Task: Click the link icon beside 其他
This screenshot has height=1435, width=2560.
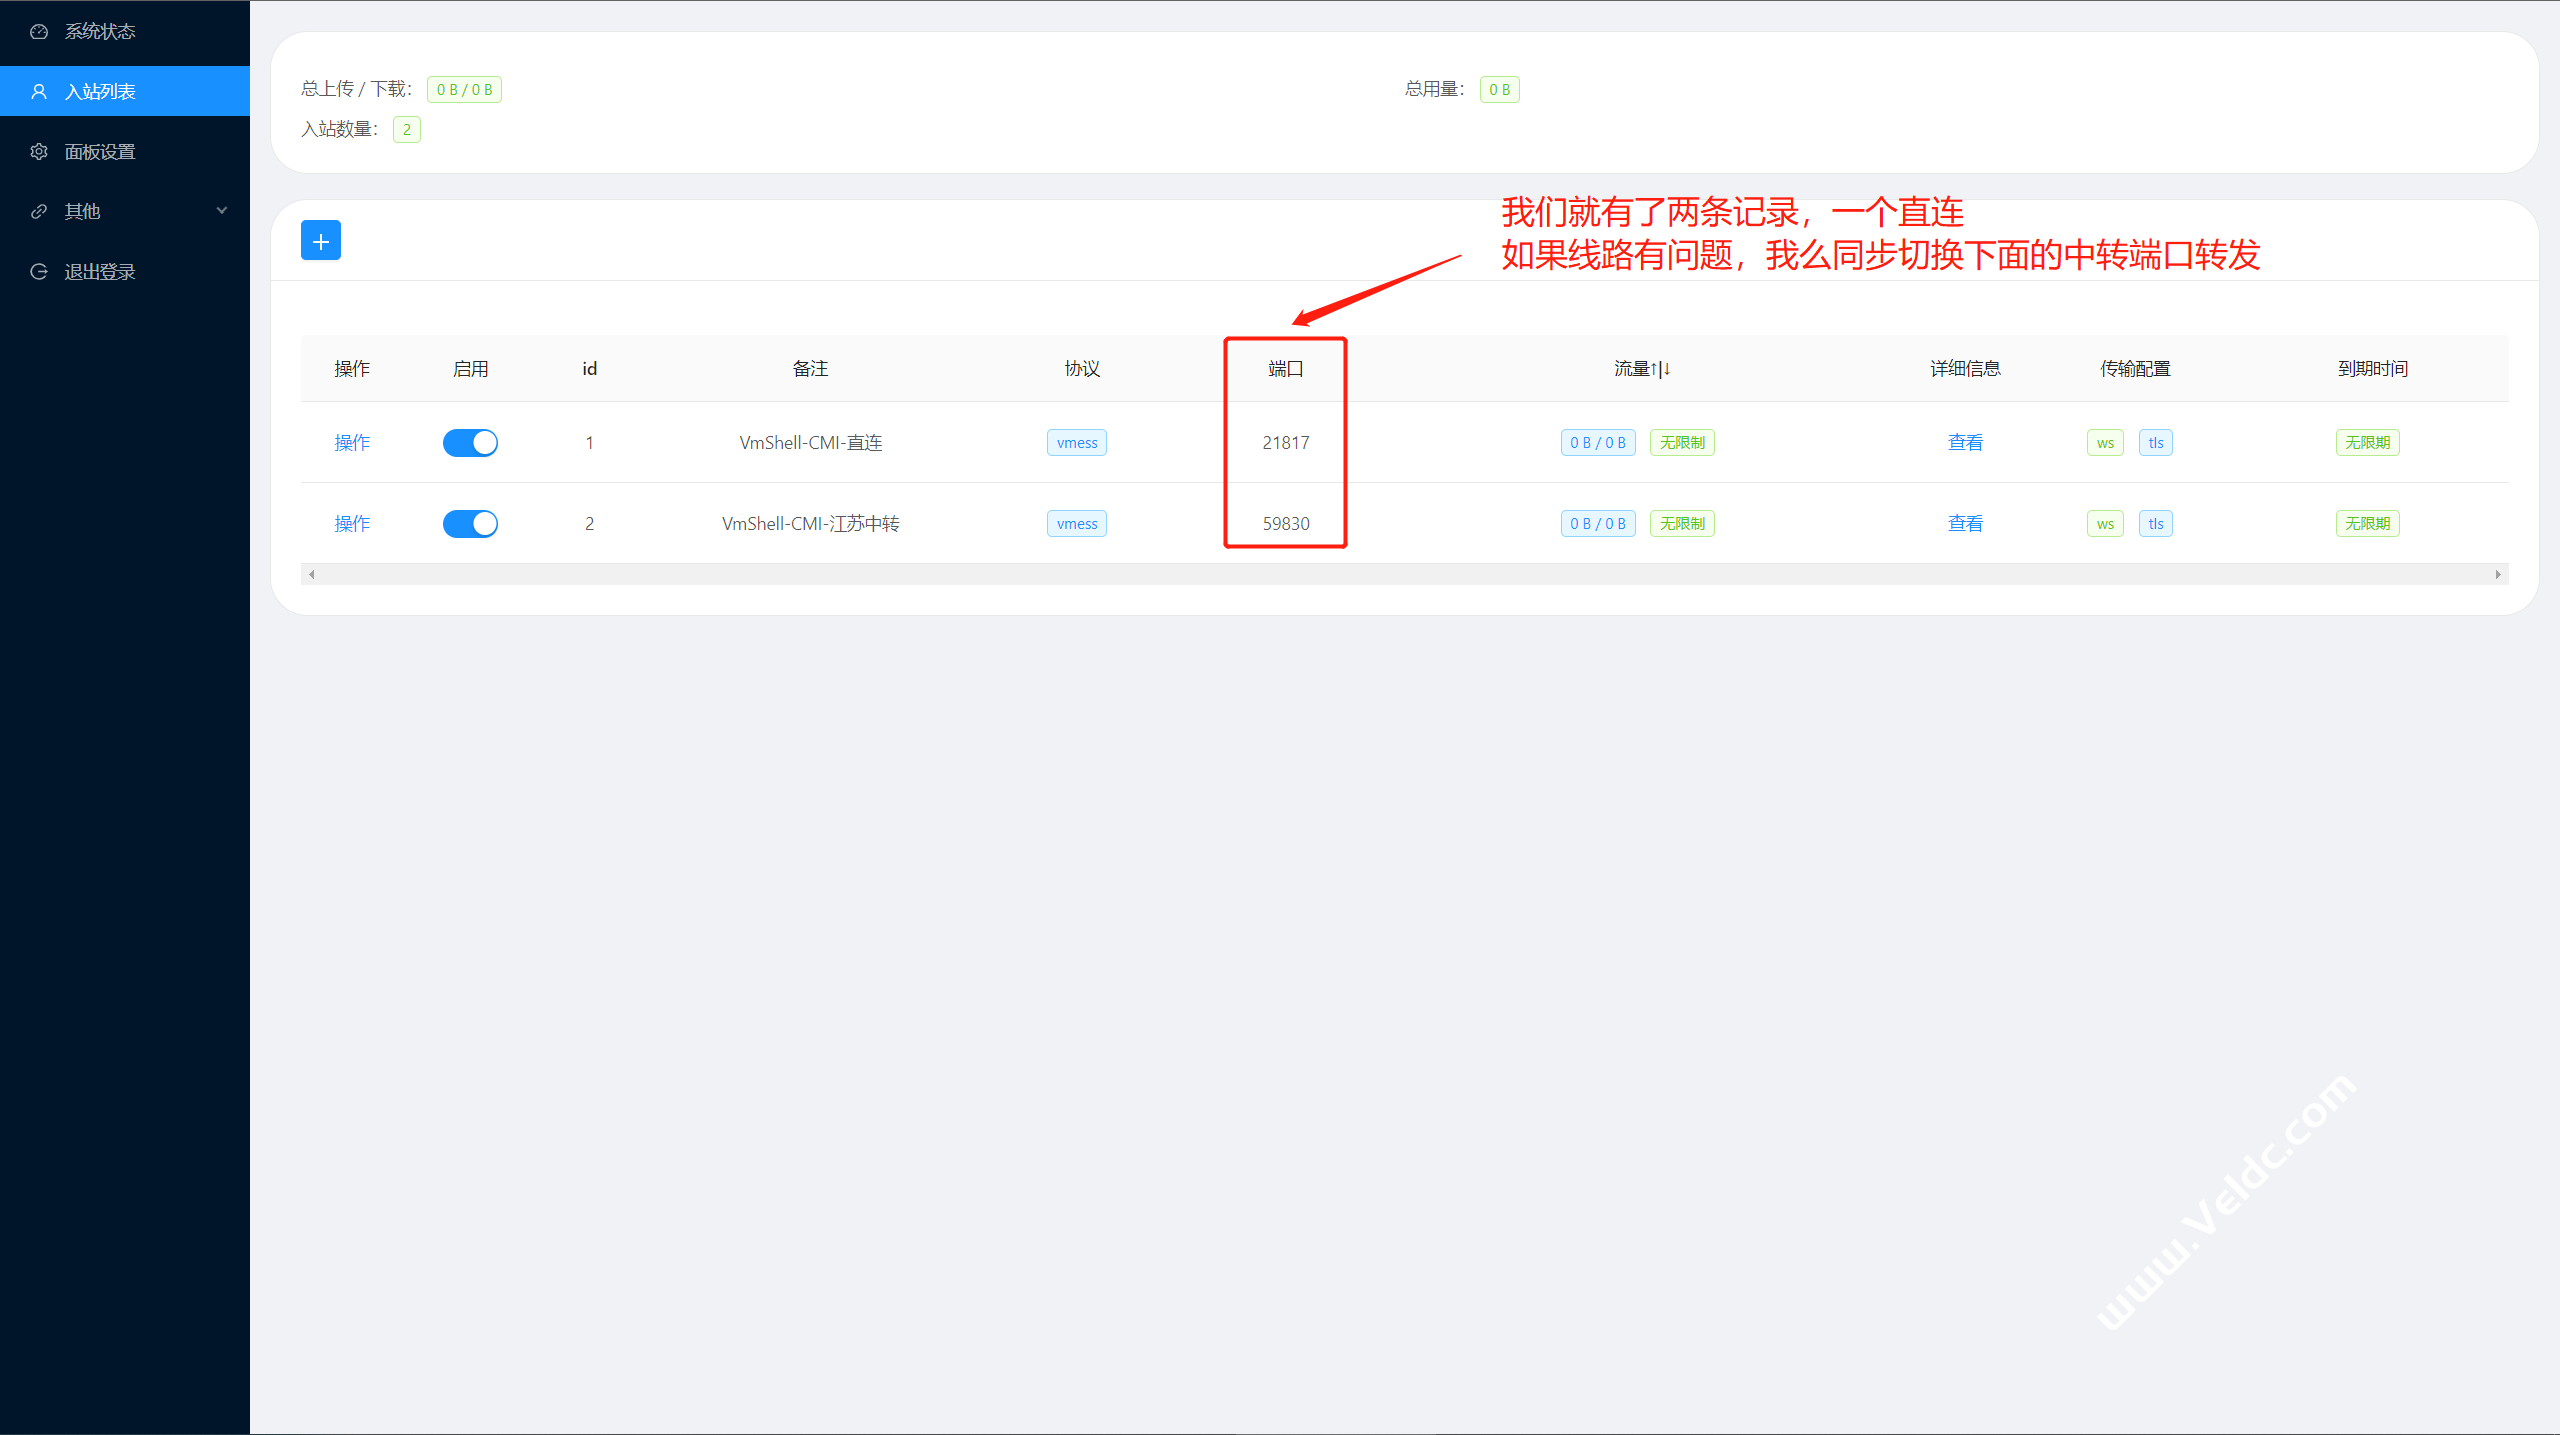Action: [x=39, y=212]
